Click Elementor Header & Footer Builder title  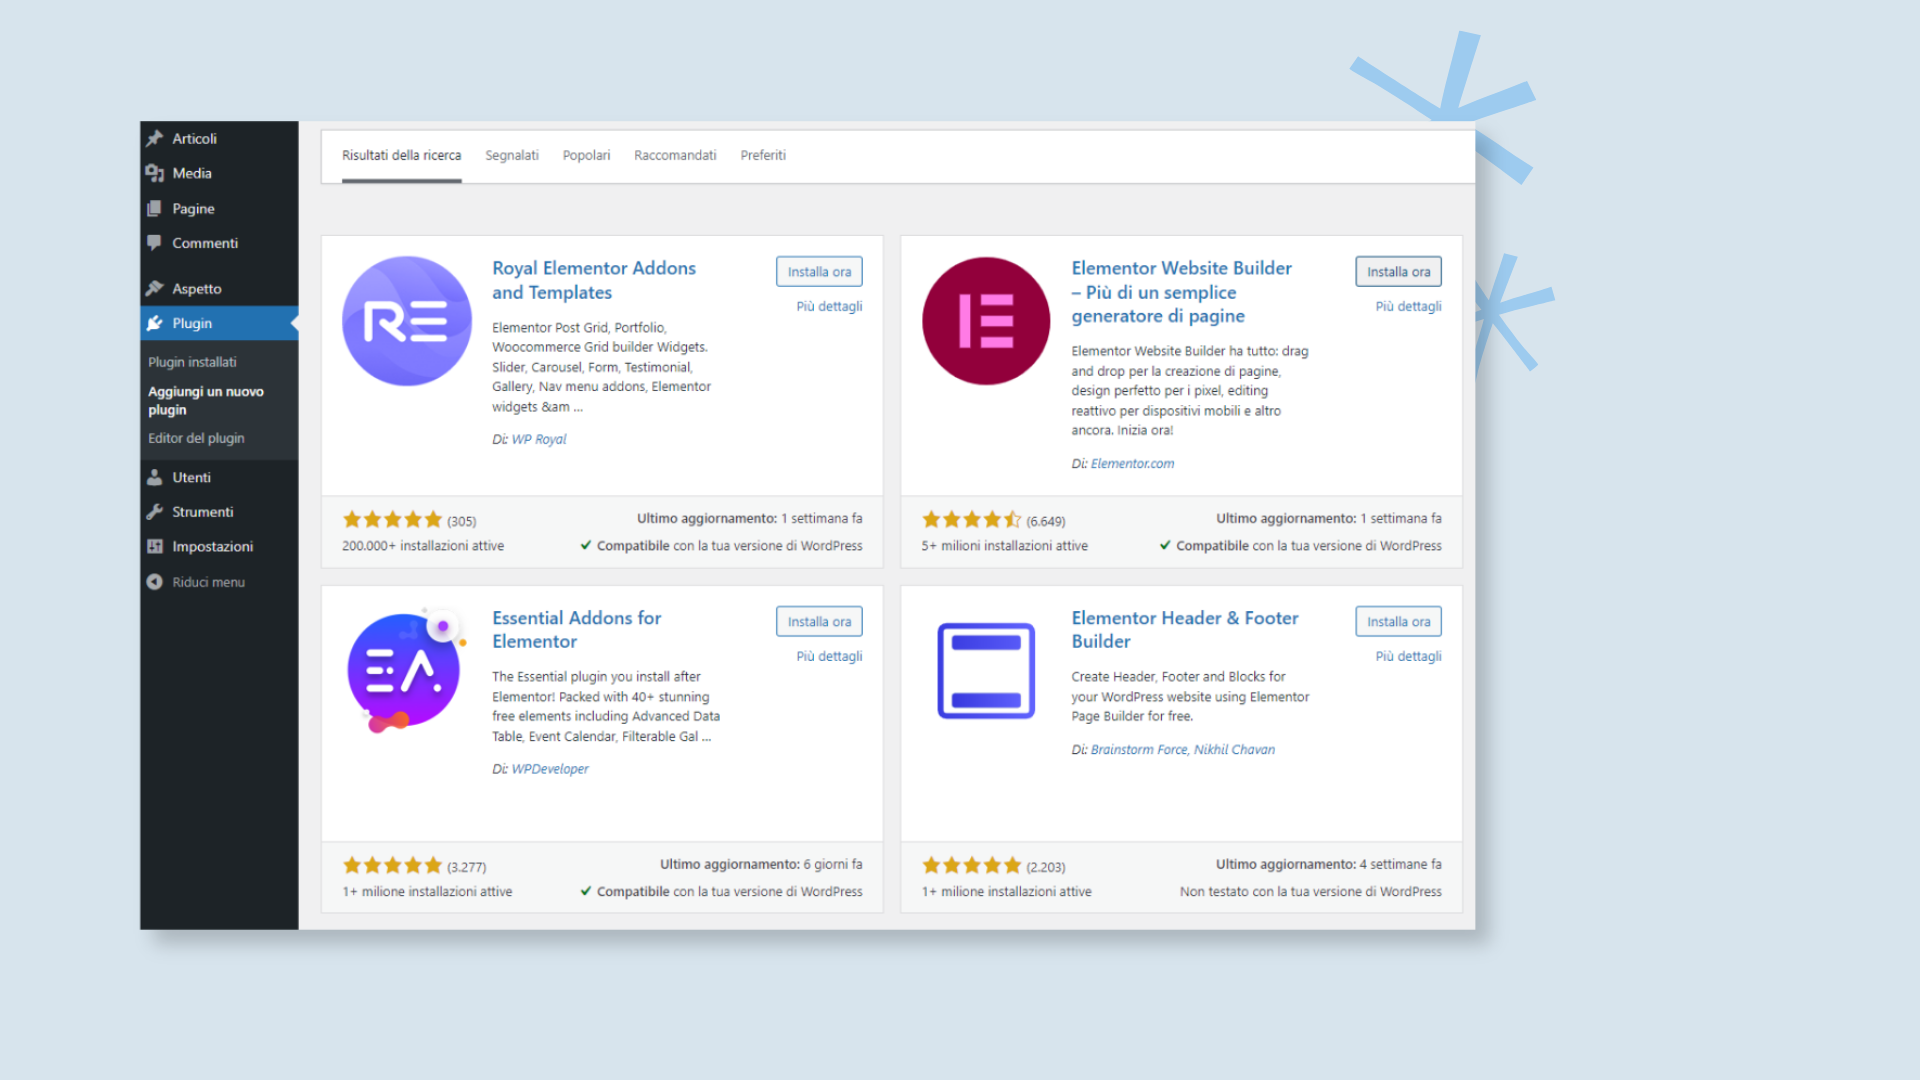[1185, 630]
